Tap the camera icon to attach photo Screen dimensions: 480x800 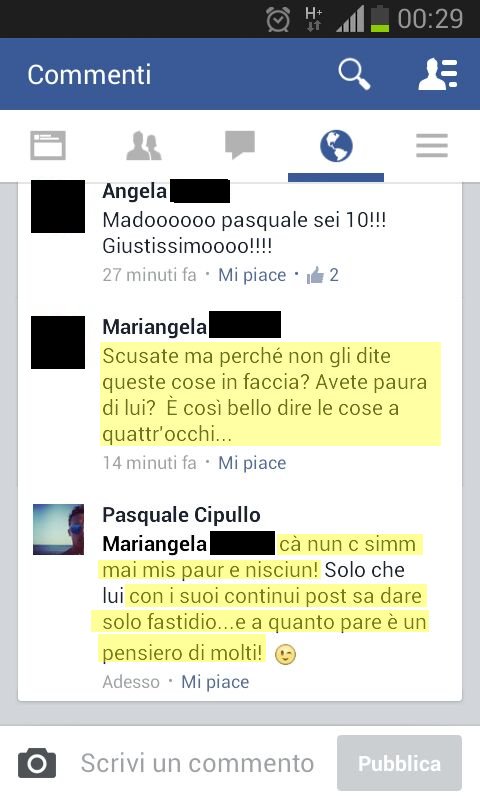point(37,763)
